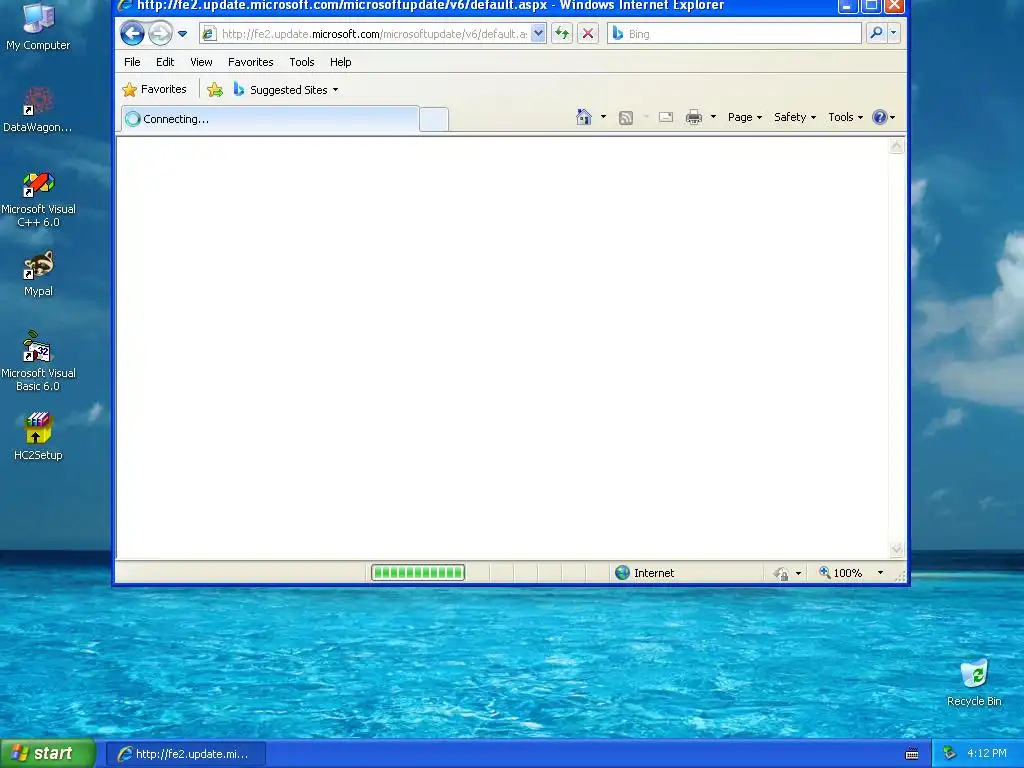Select the Recycle Bin icon

pos(974,682)
